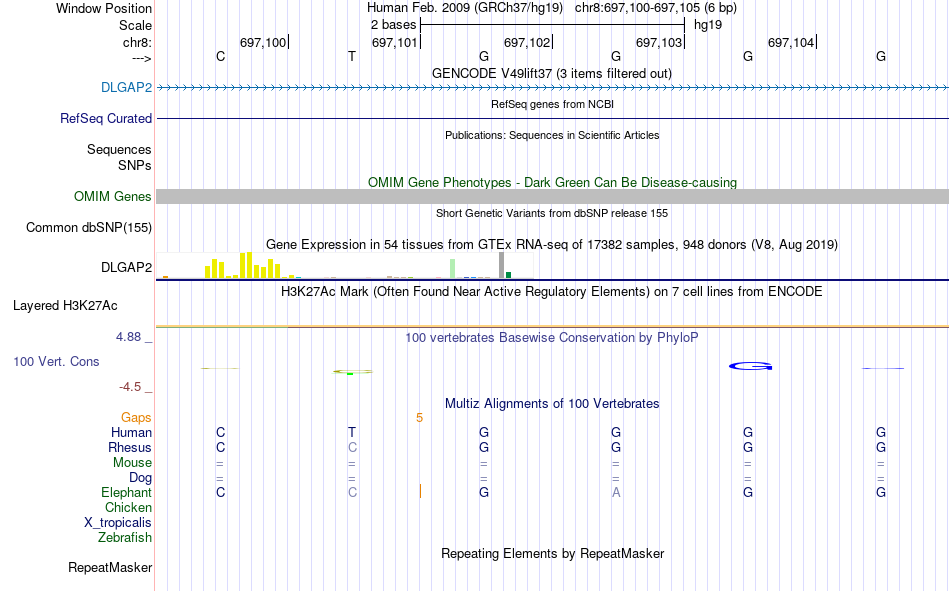Click the orange Gaps row label
The image size is (950, 591).
(136, 417)
